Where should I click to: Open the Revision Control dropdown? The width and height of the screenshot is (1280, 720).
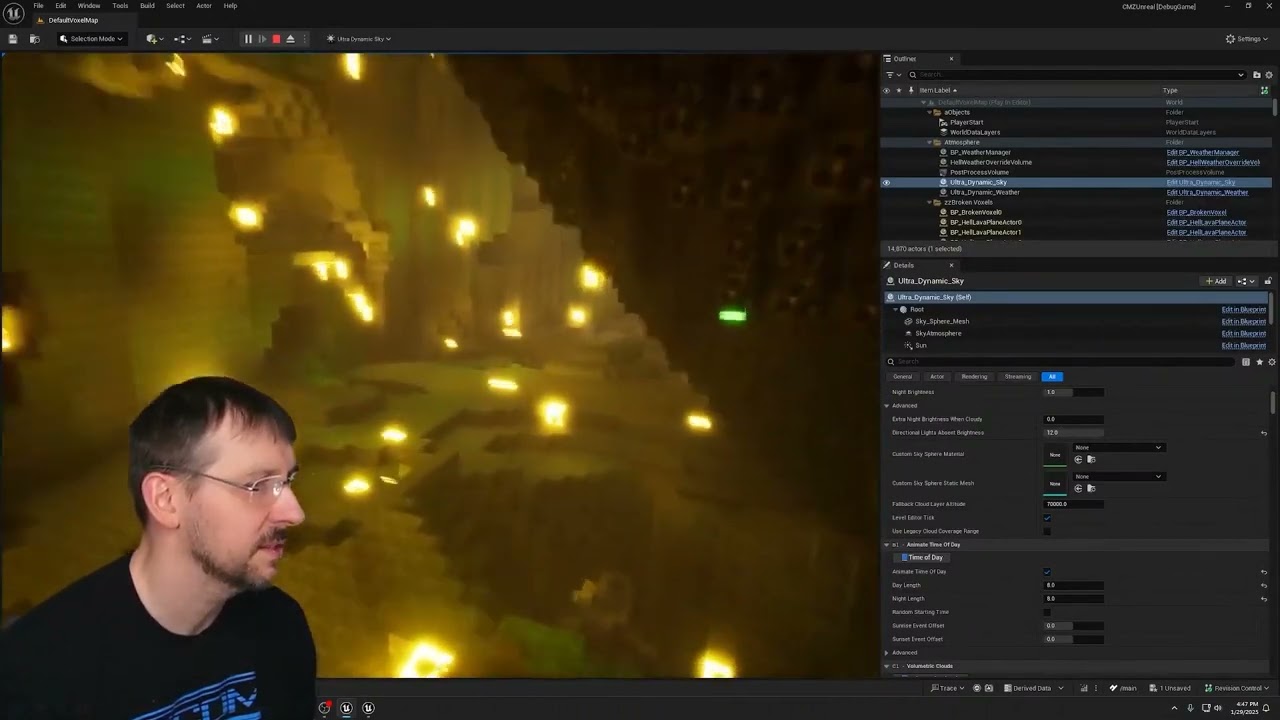point(1238,688)
